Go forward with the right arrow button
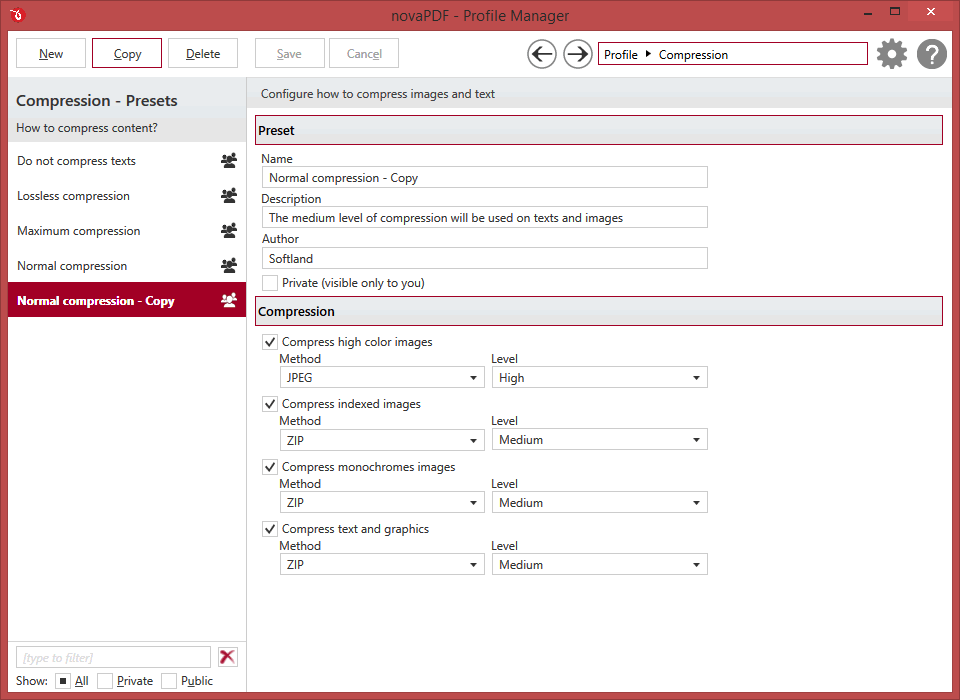This screenshot has width=960, height=700. point(577,54)
